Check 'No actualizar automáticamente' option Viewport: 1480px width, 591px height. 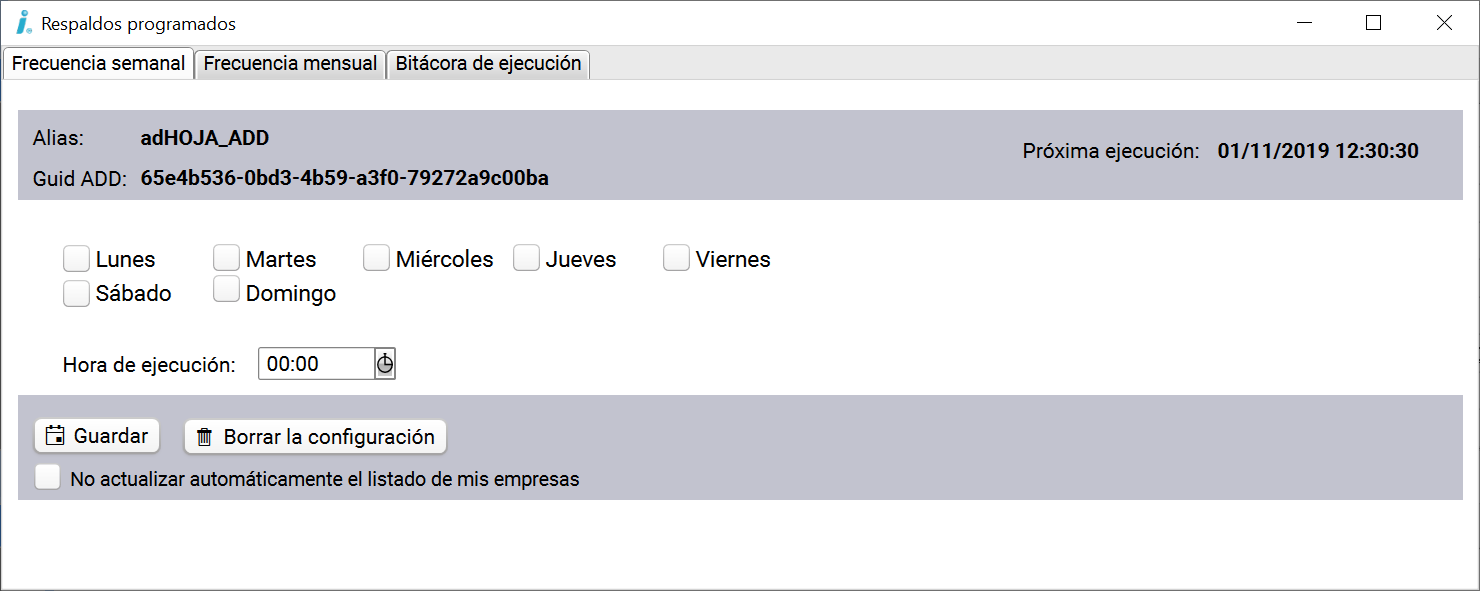click(x=48, y=478)
